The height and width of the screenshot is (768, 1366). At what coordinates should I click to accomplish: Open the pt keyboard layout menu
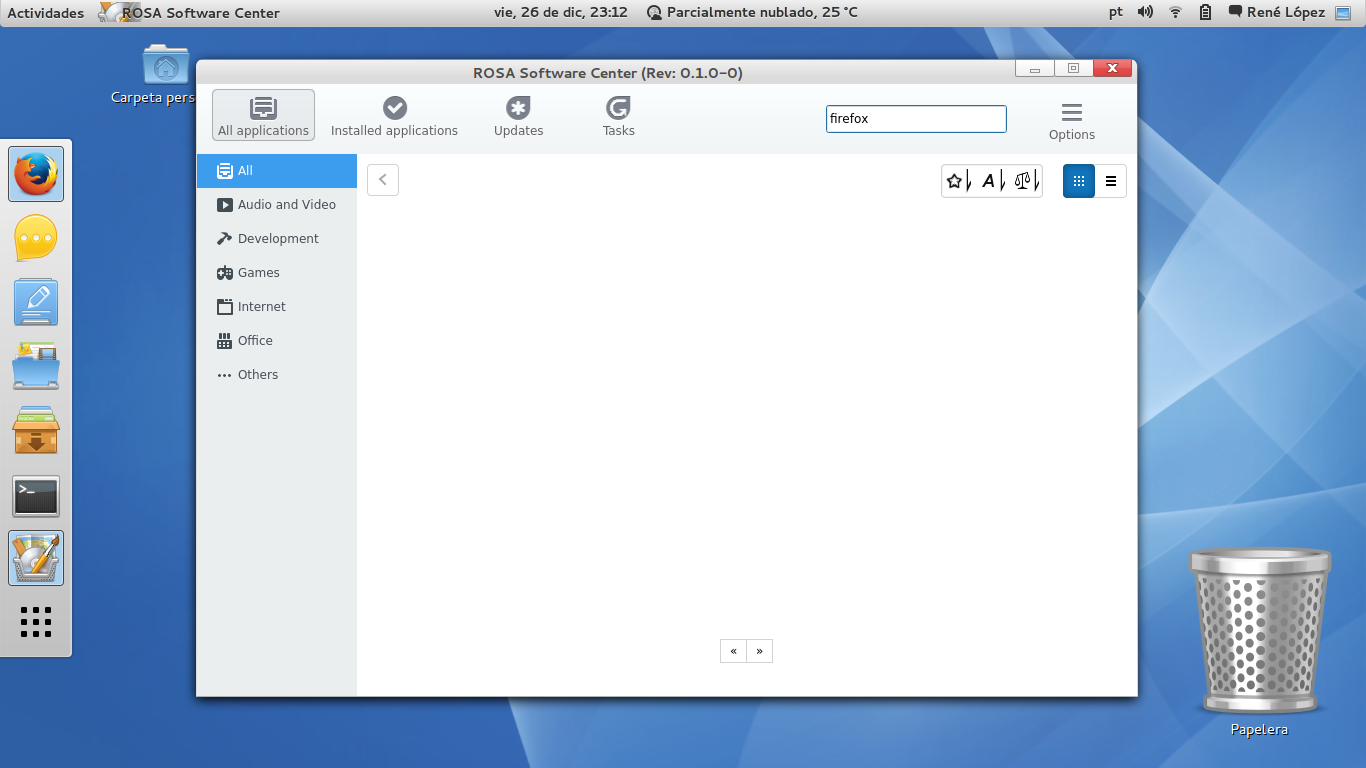(x=1116, y=13)
